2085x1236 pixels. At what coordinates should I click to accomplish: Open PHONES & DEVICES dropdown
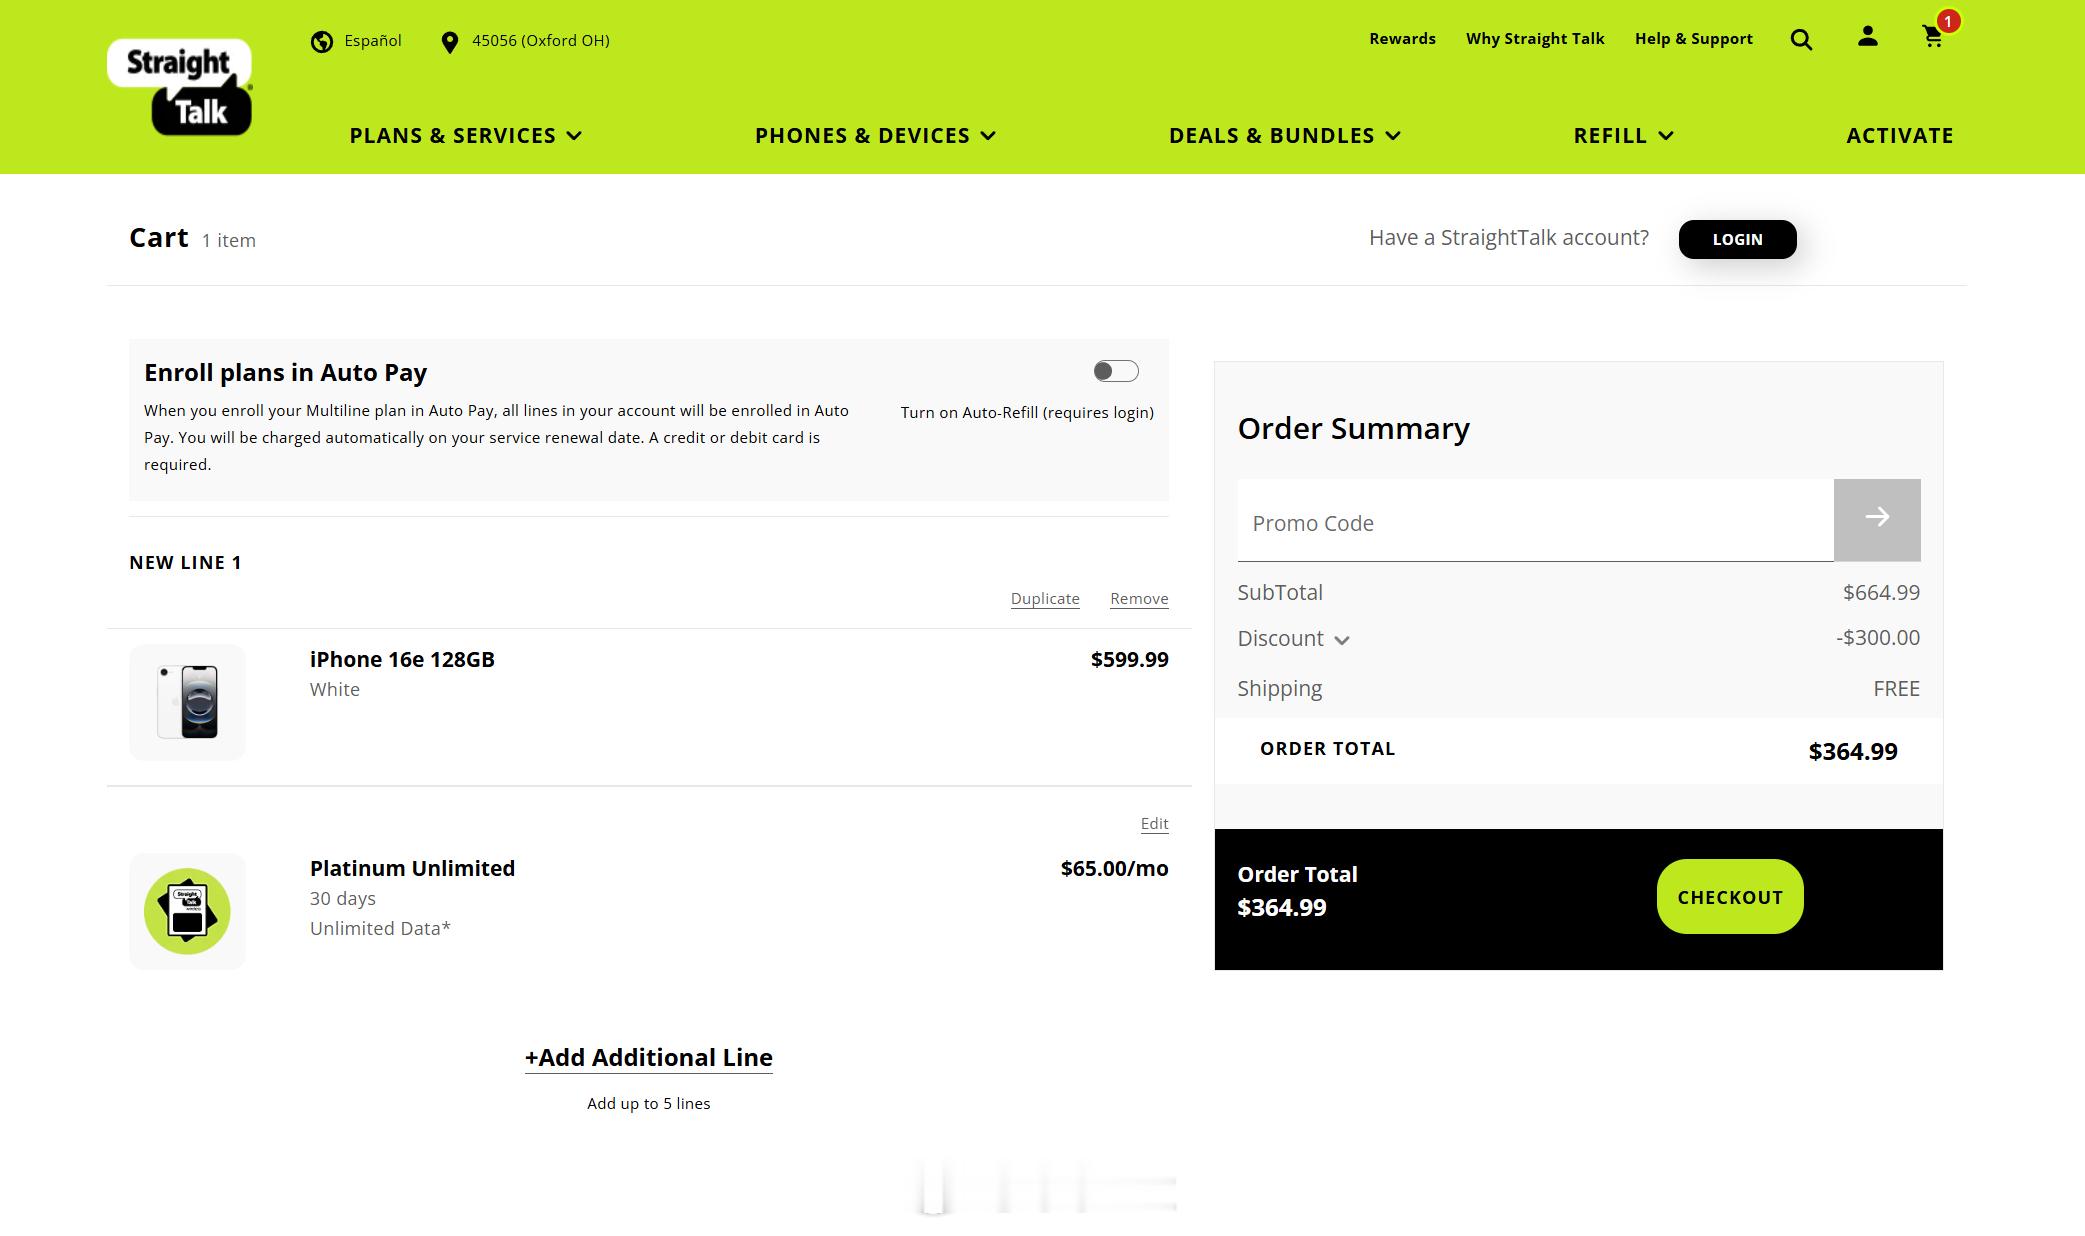click(x=874, y=134)
